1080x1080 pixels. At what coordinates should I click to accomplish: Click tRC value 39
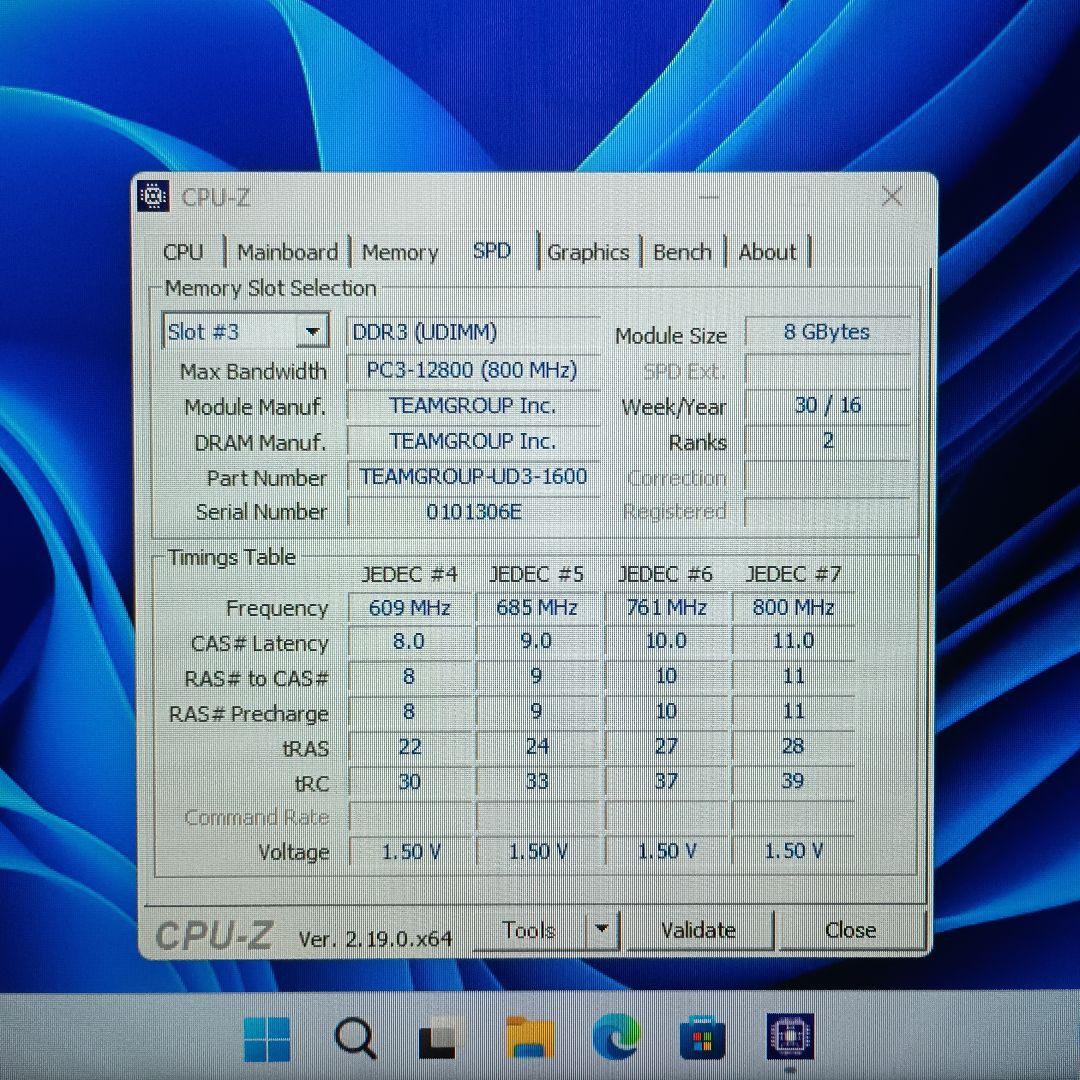click(793, 782)
